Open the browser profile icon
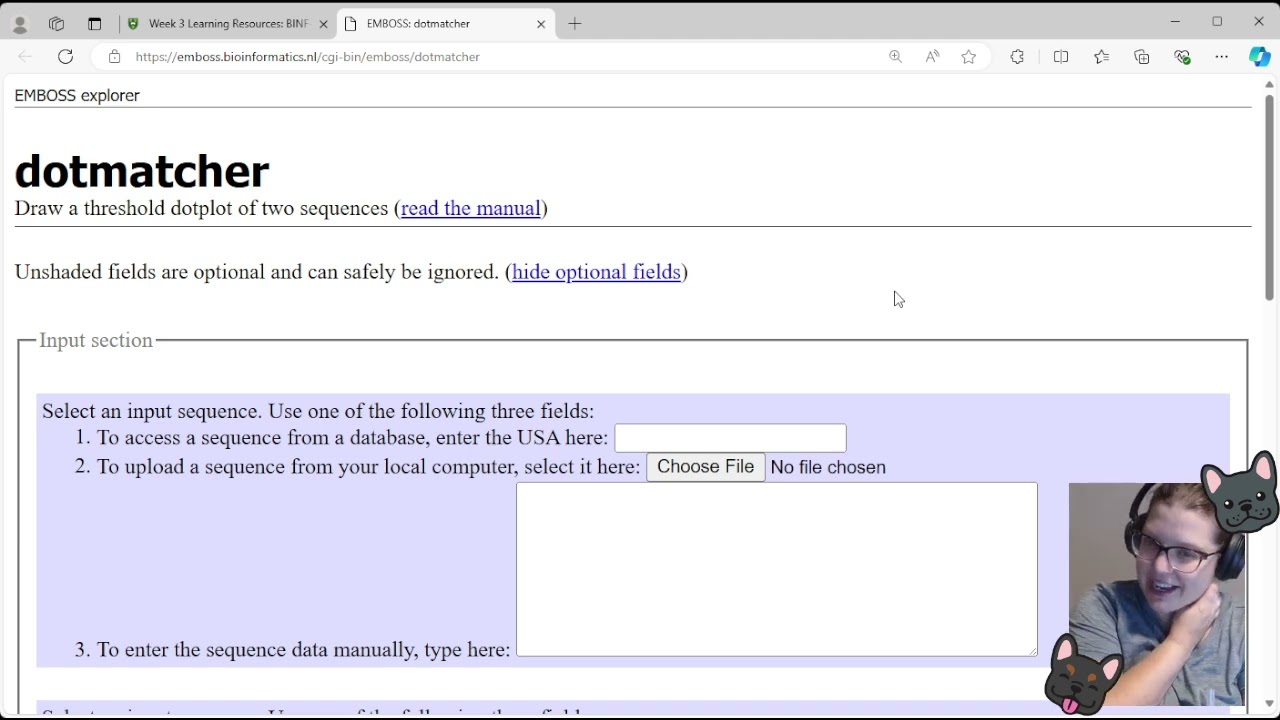This screenshot has height=720, width=1280. tap(20, 24)
